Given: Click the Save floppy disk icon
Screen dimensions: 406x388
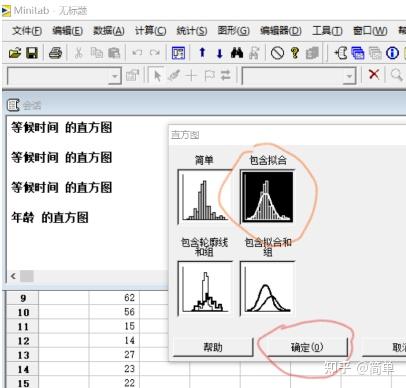Looking at the screenshot, I should pos(32,53).
